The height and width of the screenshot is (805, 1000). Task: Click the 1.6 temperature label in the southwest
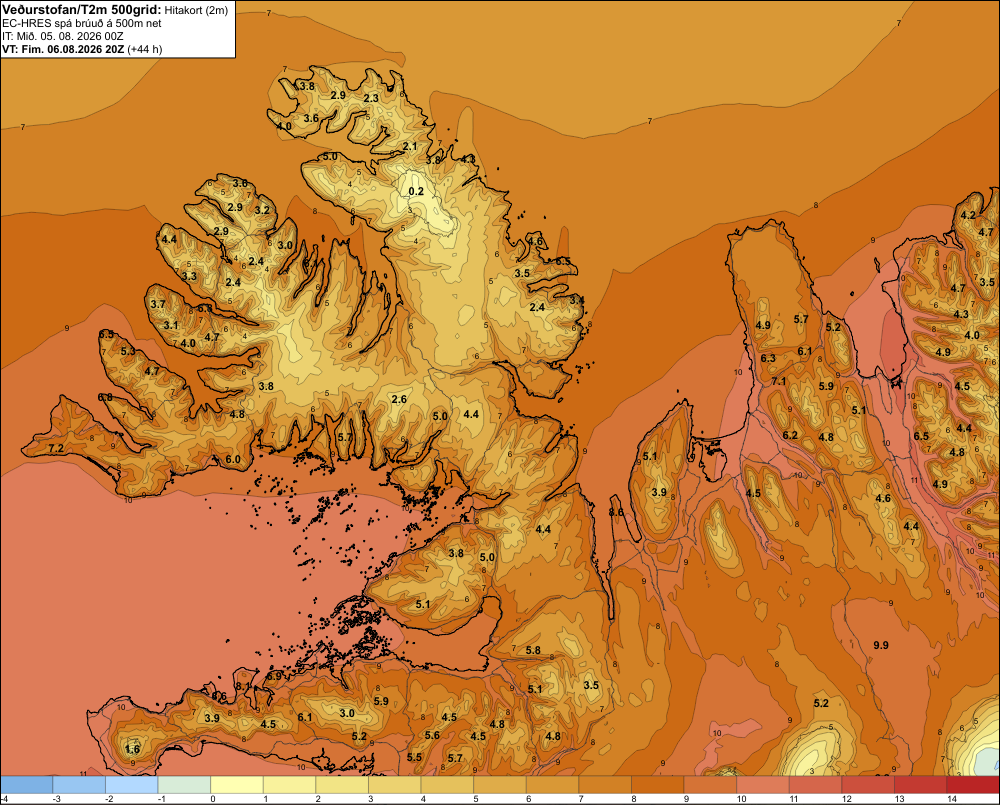[x=133, y=749]
